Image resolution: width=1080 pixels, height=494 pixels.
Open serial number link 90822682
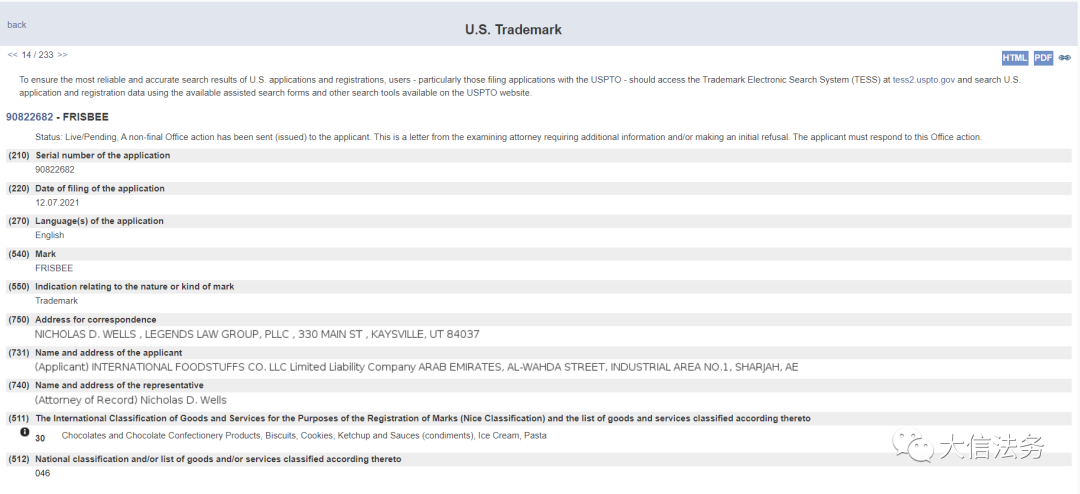click(x=29, y=117)
